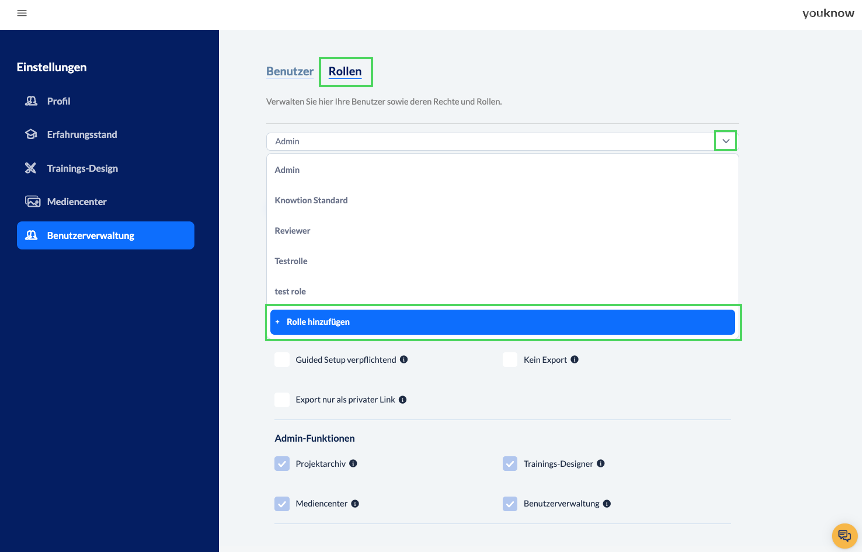Show info for Projektarchiv
Screen dimensions: 862x552
coord(353,463)
